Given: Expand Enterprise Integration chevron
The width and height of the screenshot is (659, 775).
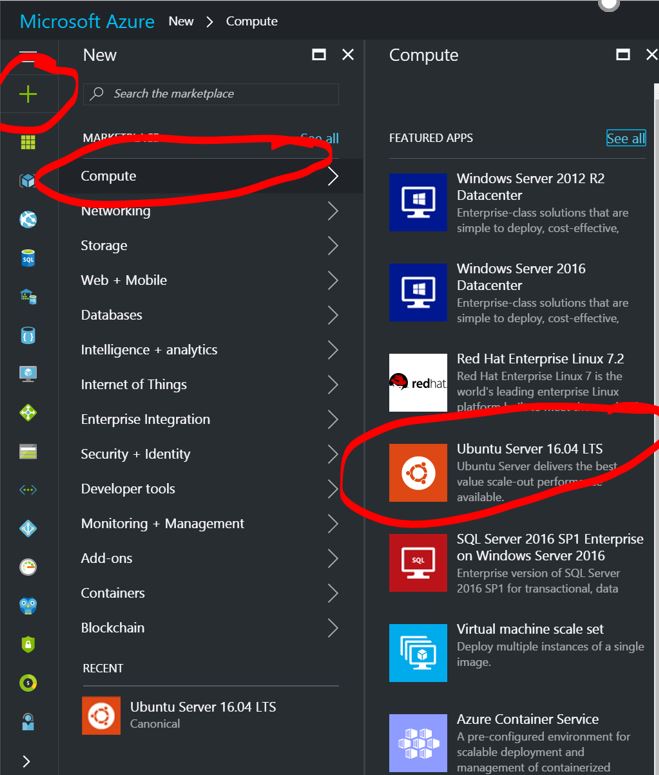Looking at the screenshot, I should [x=333, y=419].
